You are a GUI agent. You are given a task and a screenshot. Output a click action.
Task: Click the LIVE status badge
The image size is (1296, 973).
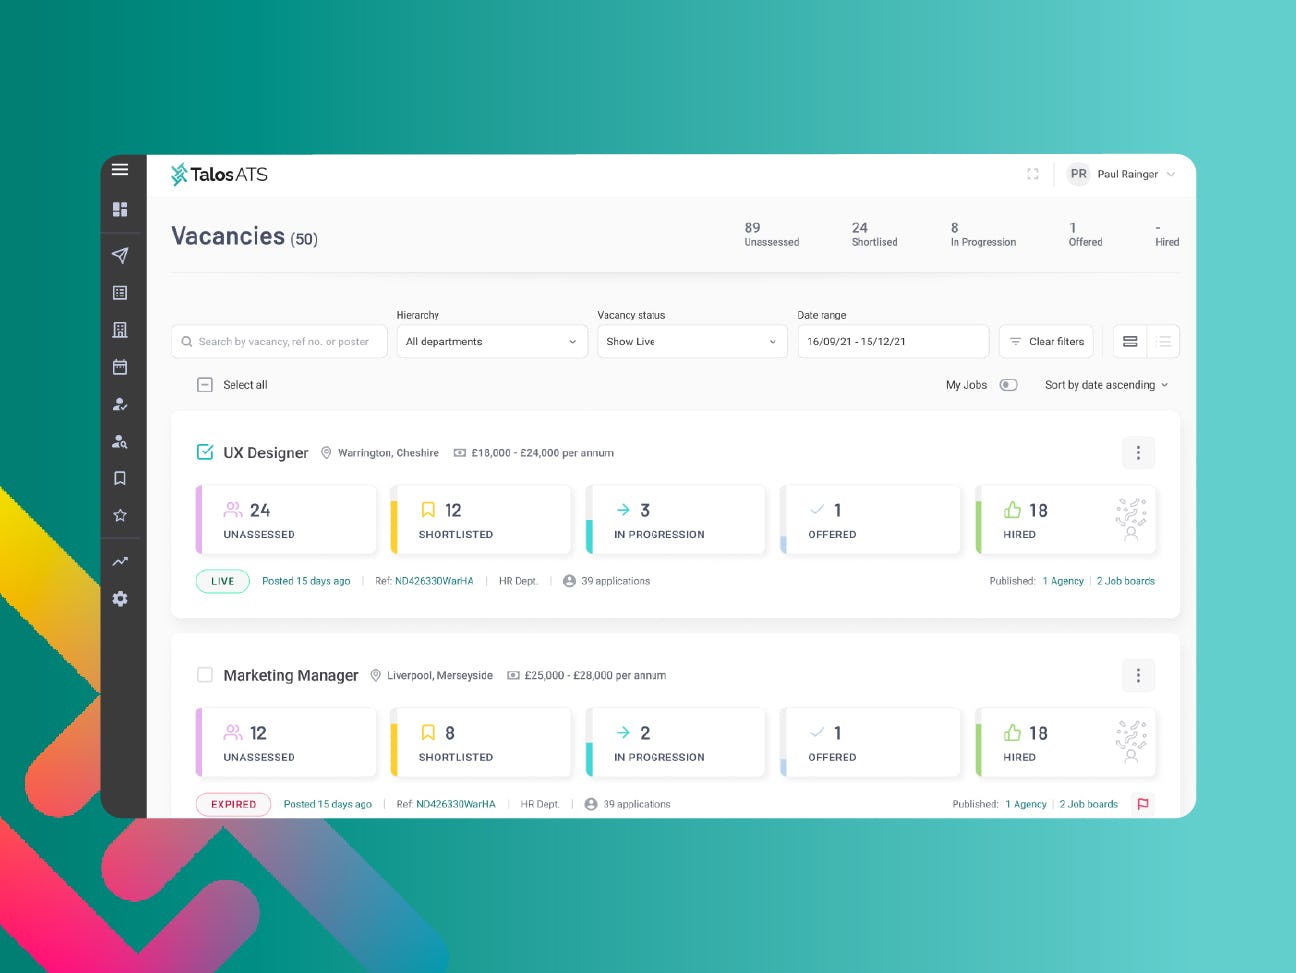click(x=223, y=581)
